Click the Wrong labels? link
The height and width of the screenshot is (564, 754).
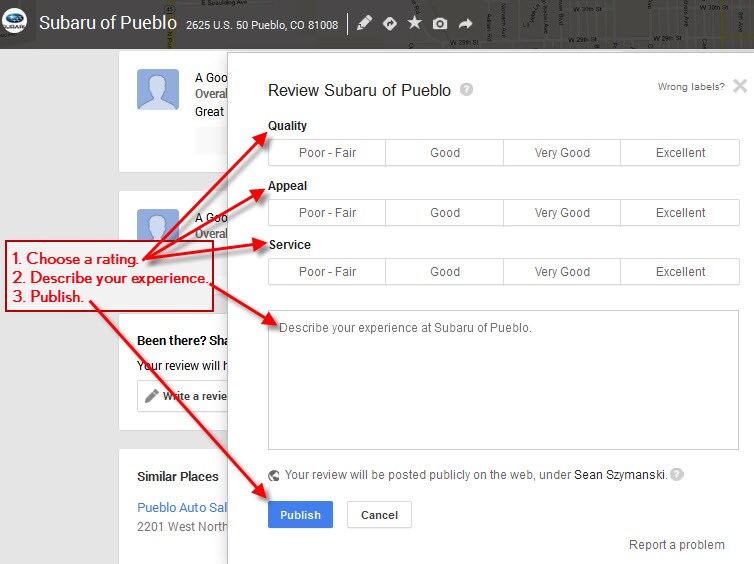point(691,87)
